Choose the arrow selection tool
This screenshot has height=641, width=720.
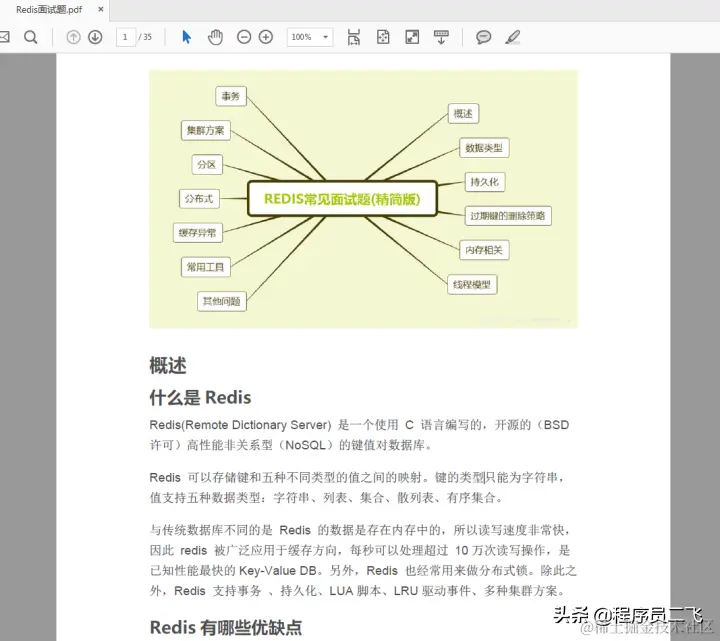[x=186, y=37]
